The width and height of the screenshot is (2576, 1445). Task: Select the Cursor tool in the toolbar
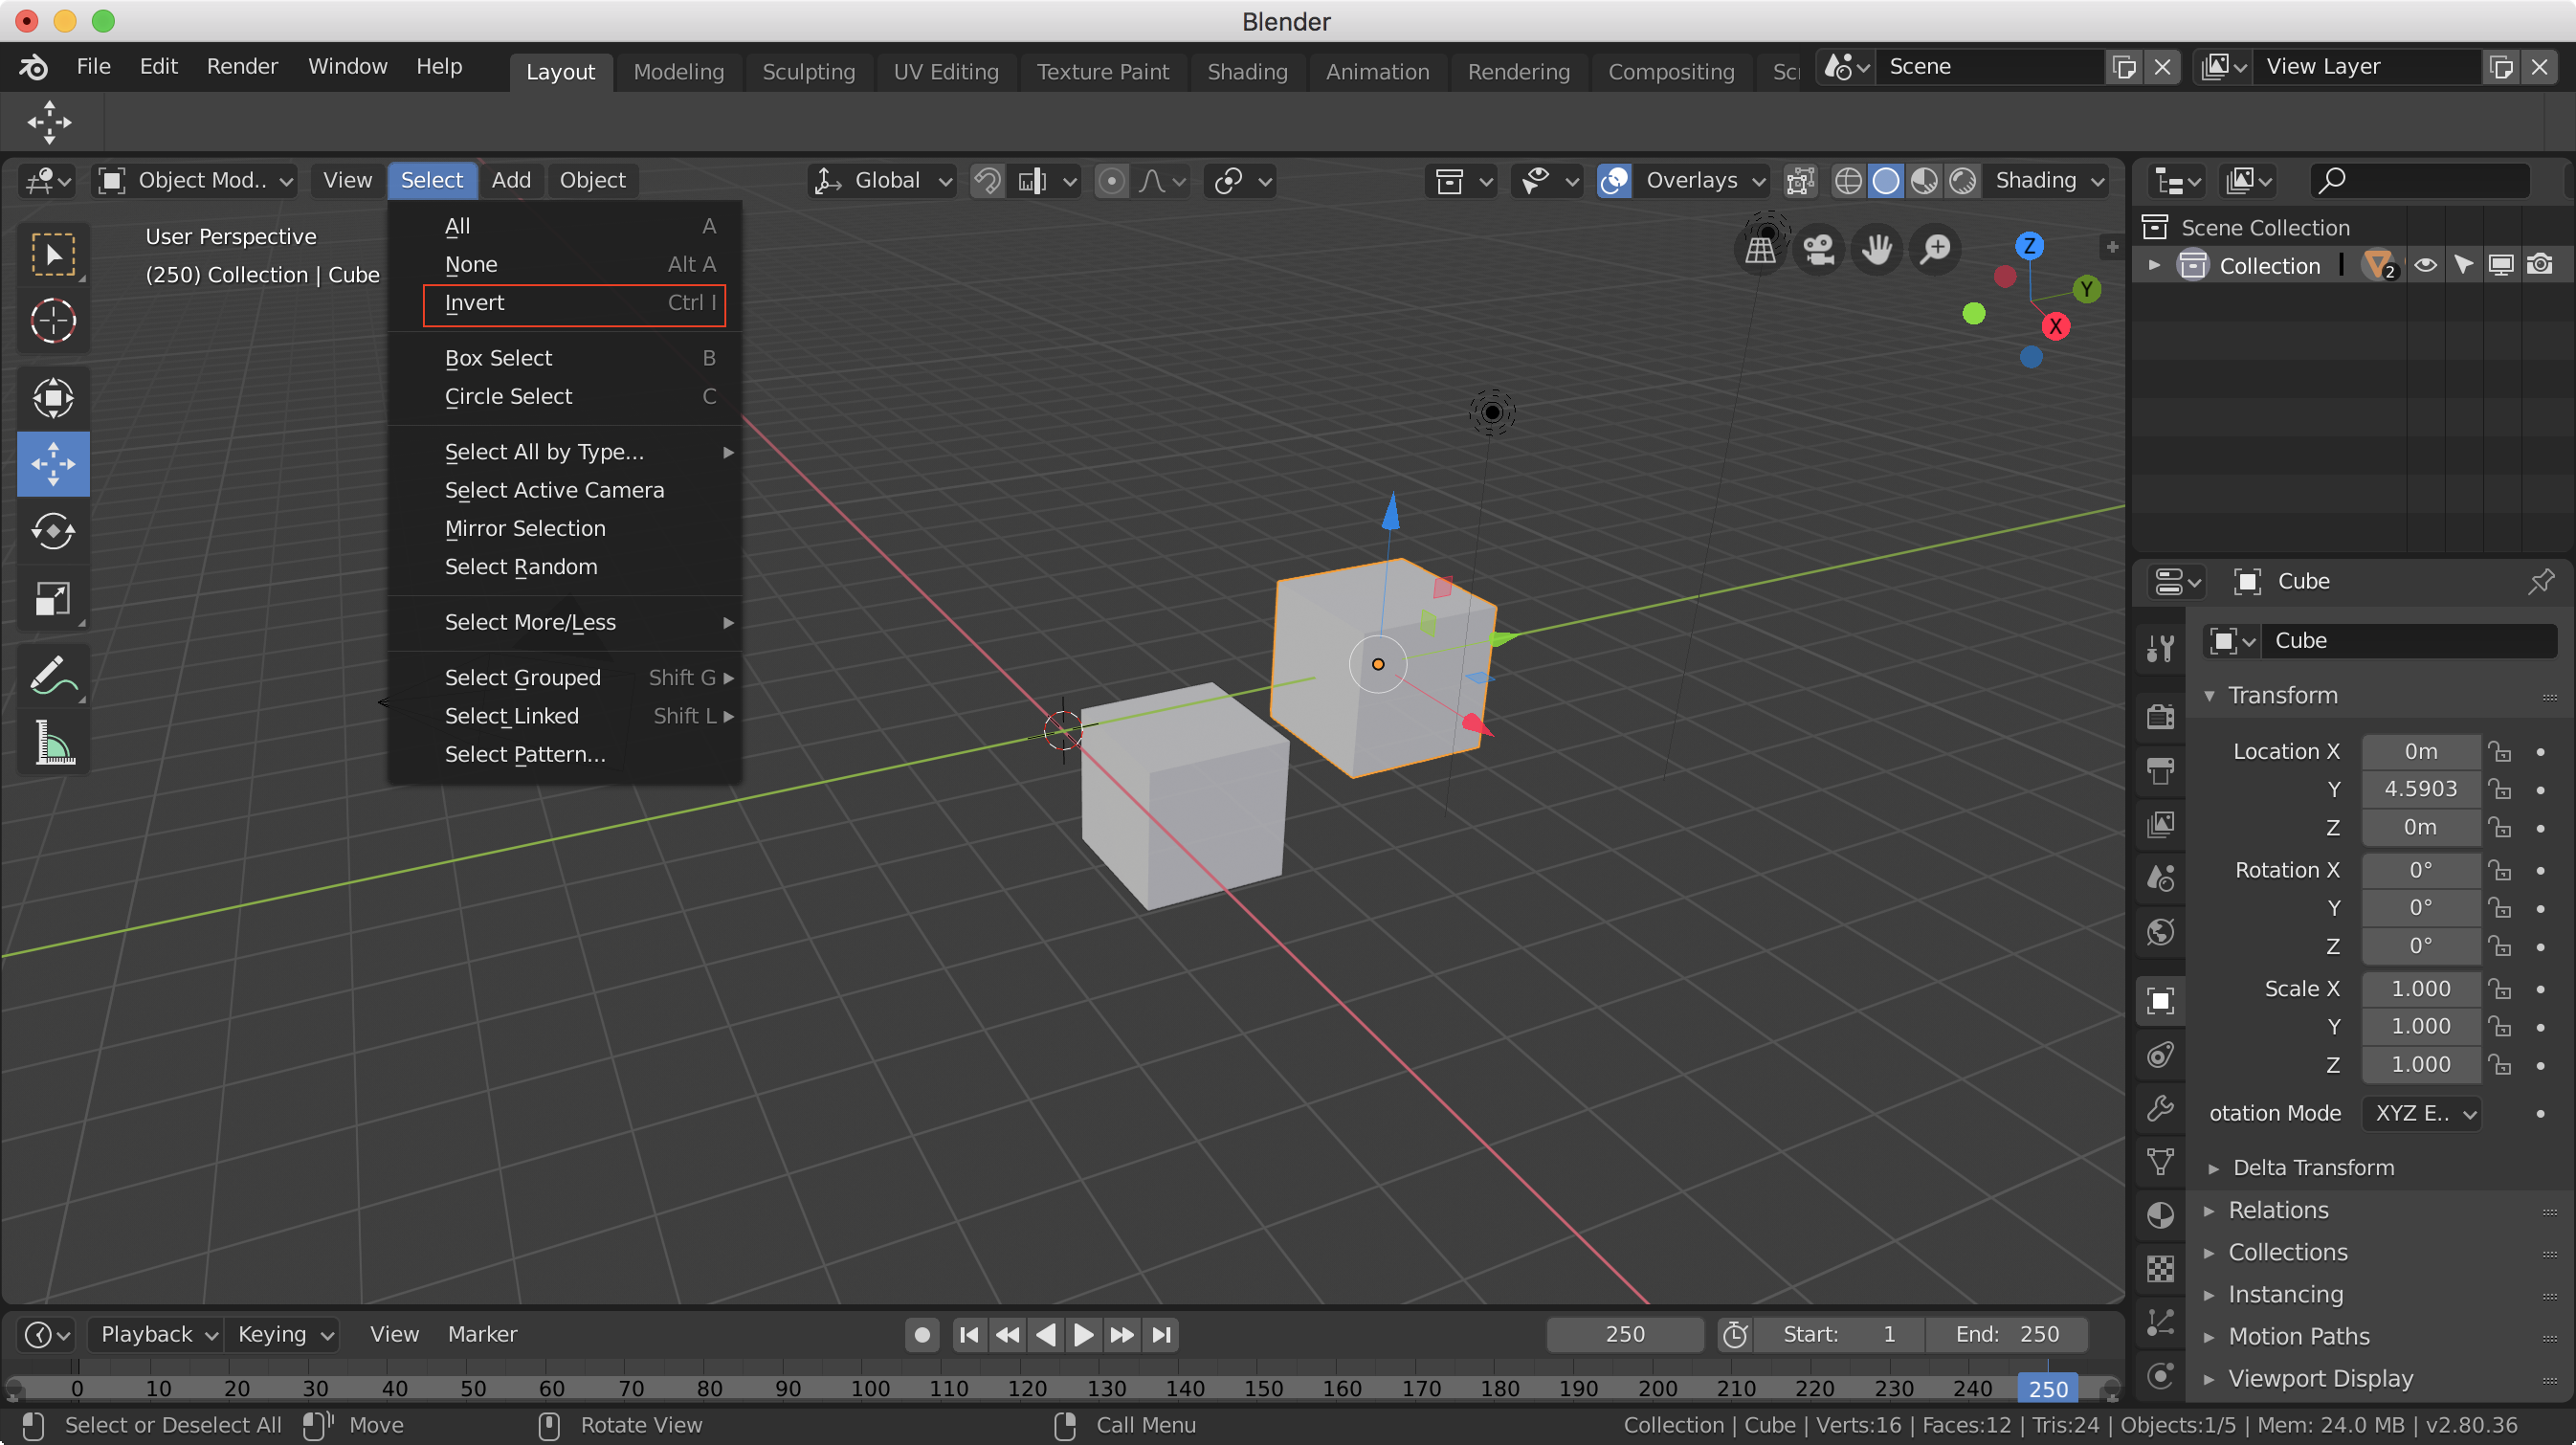(x=53, y=321)
